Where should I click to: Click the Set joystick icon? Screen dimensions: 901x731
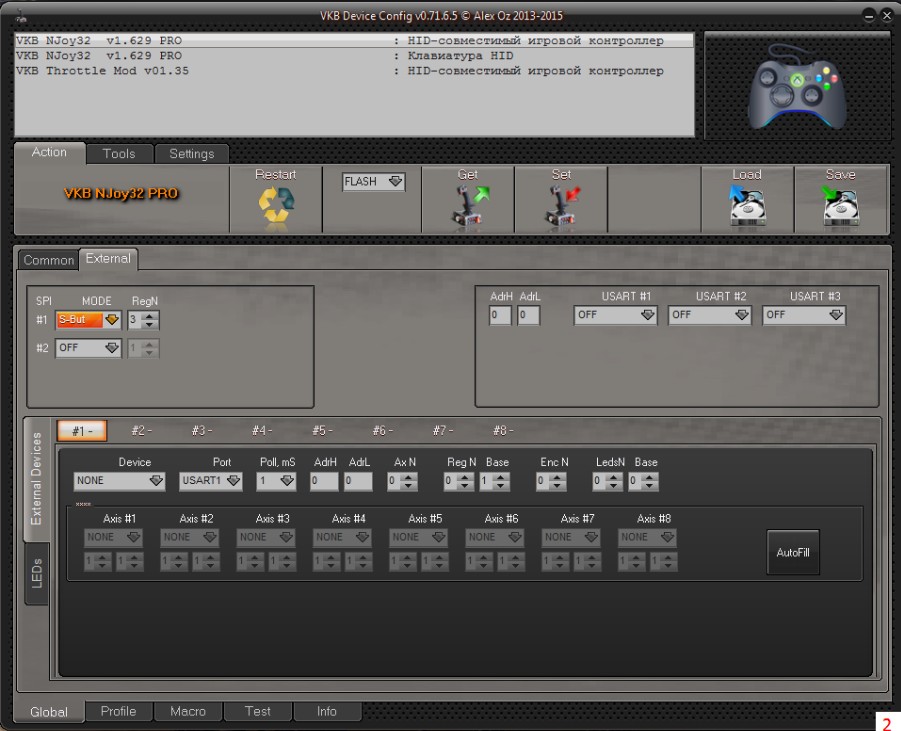click(x=562, y=205)
